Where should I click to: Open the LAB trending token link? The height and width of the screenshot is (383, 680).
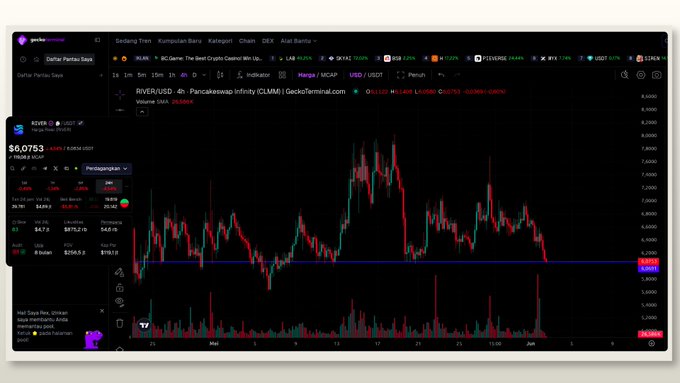pos(295,59)
